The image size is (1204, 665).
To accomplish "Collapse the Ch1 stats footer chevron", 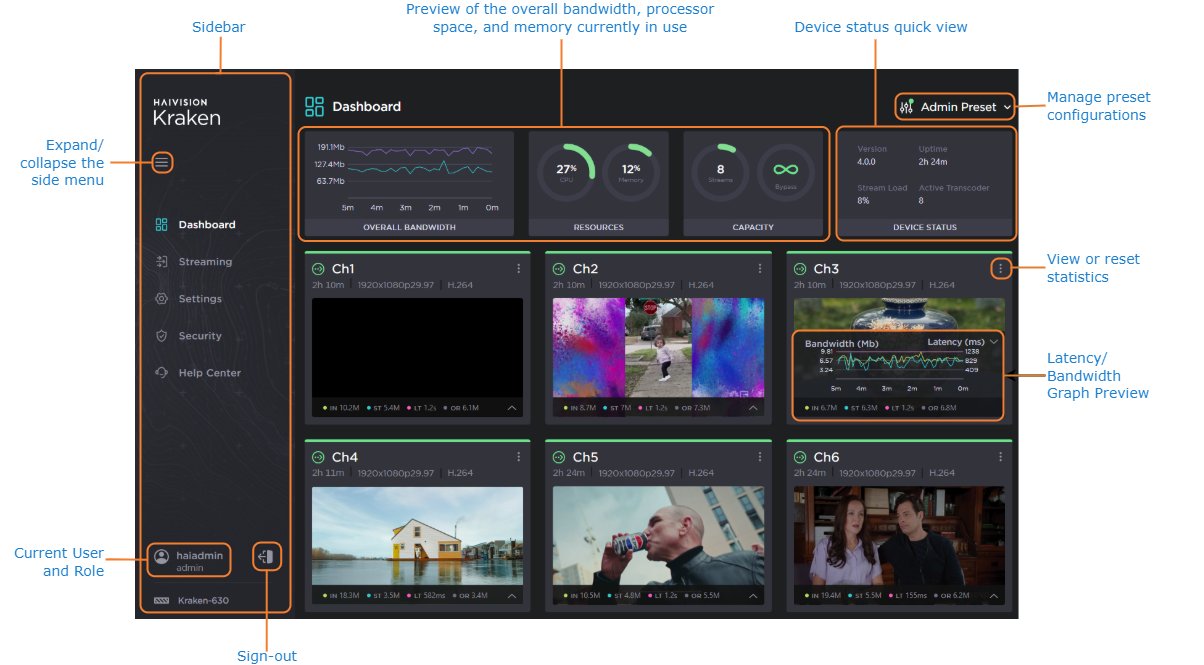I will coord(510,407).
